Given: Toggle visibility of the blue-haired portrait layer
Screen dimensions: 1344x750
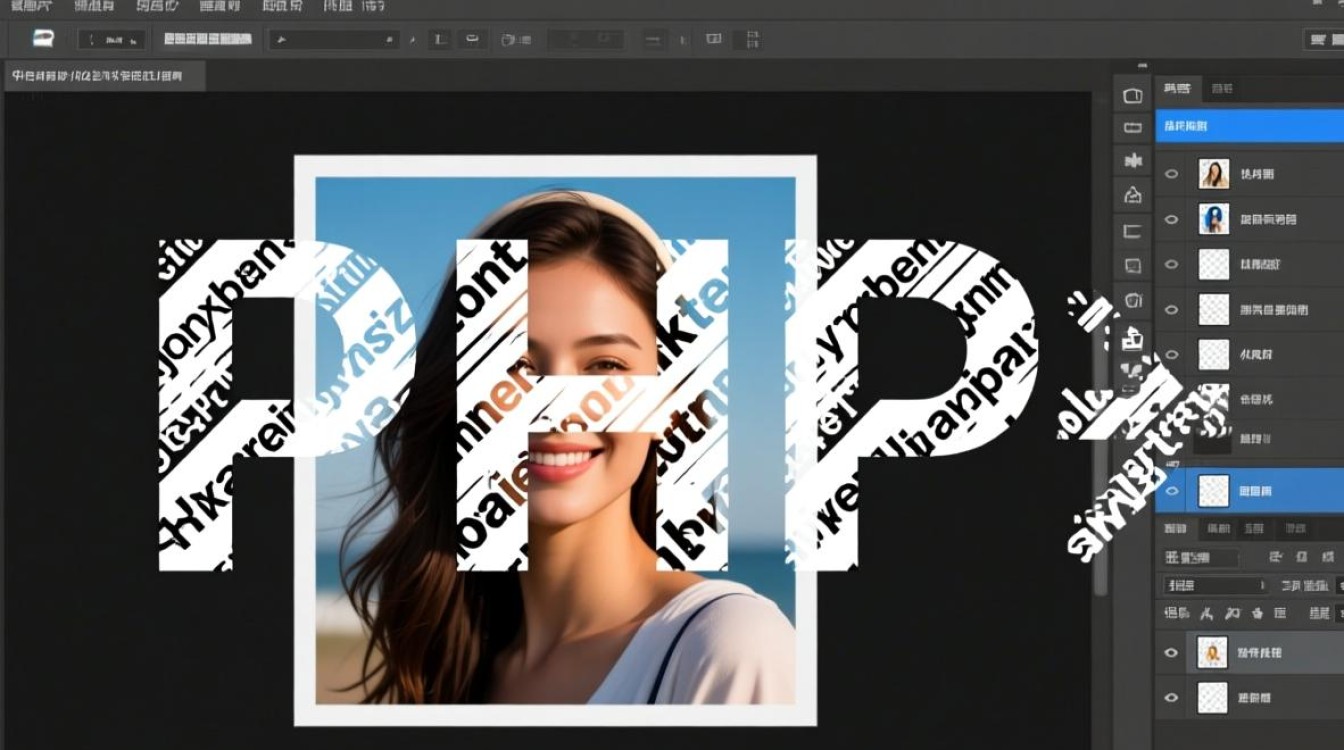Looking at the screenshot, I should coord(1172,219).
